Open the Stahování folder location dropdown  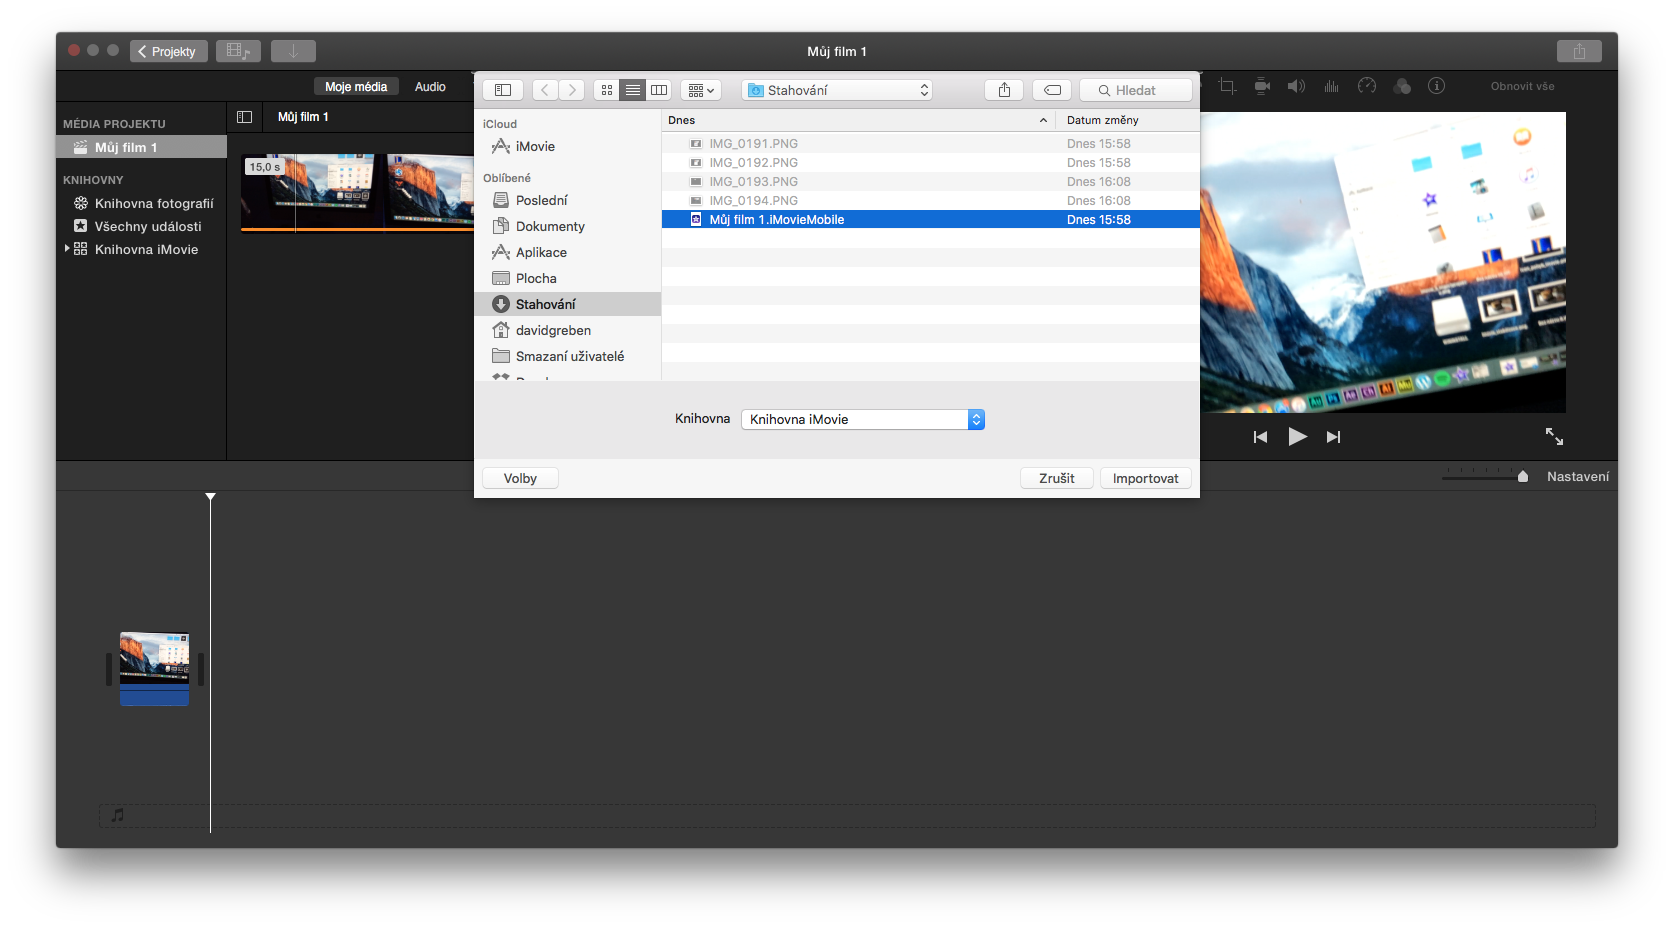pyautogui.click(x=837, y=90)
